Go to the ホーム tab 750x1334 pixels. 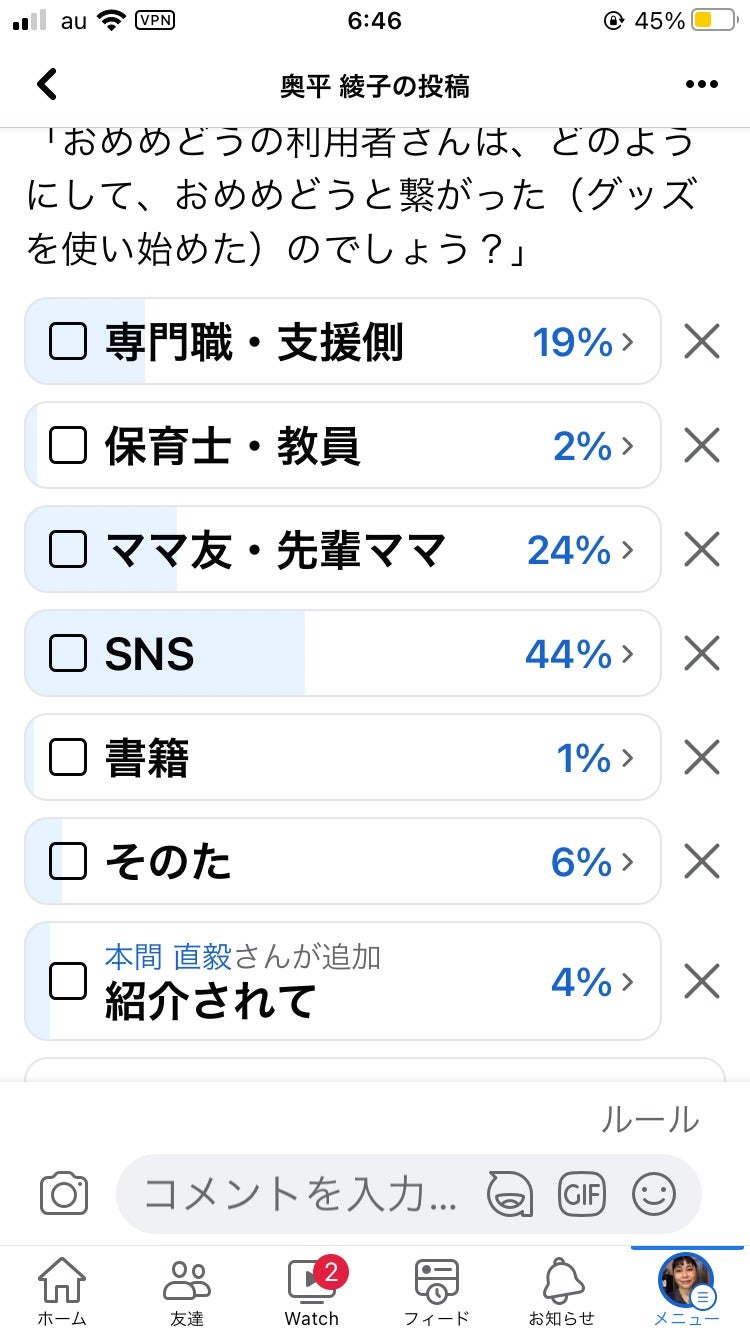62,1290
